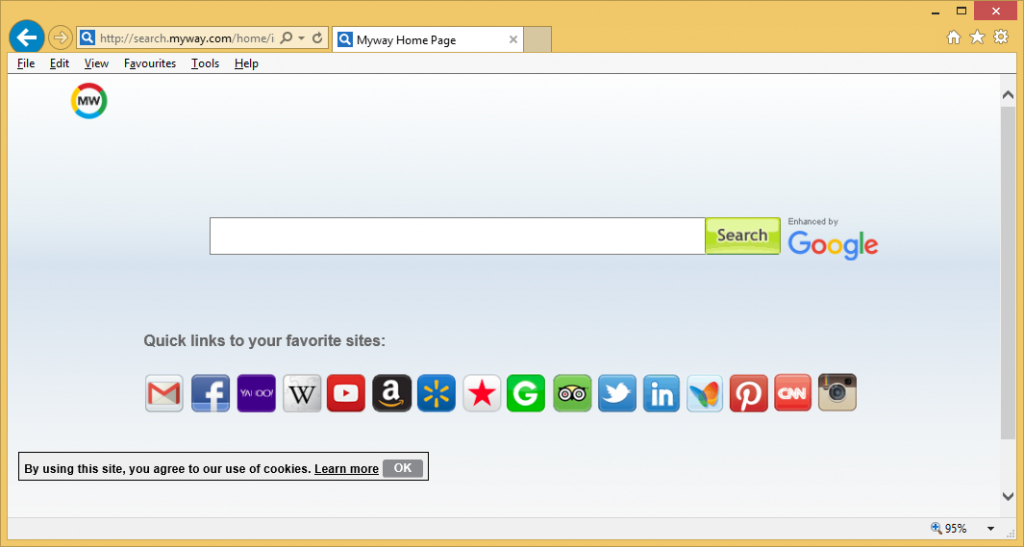Click the Google logo next to search
This screenshot has height=547, width=1024.
[x=833, y=245]
